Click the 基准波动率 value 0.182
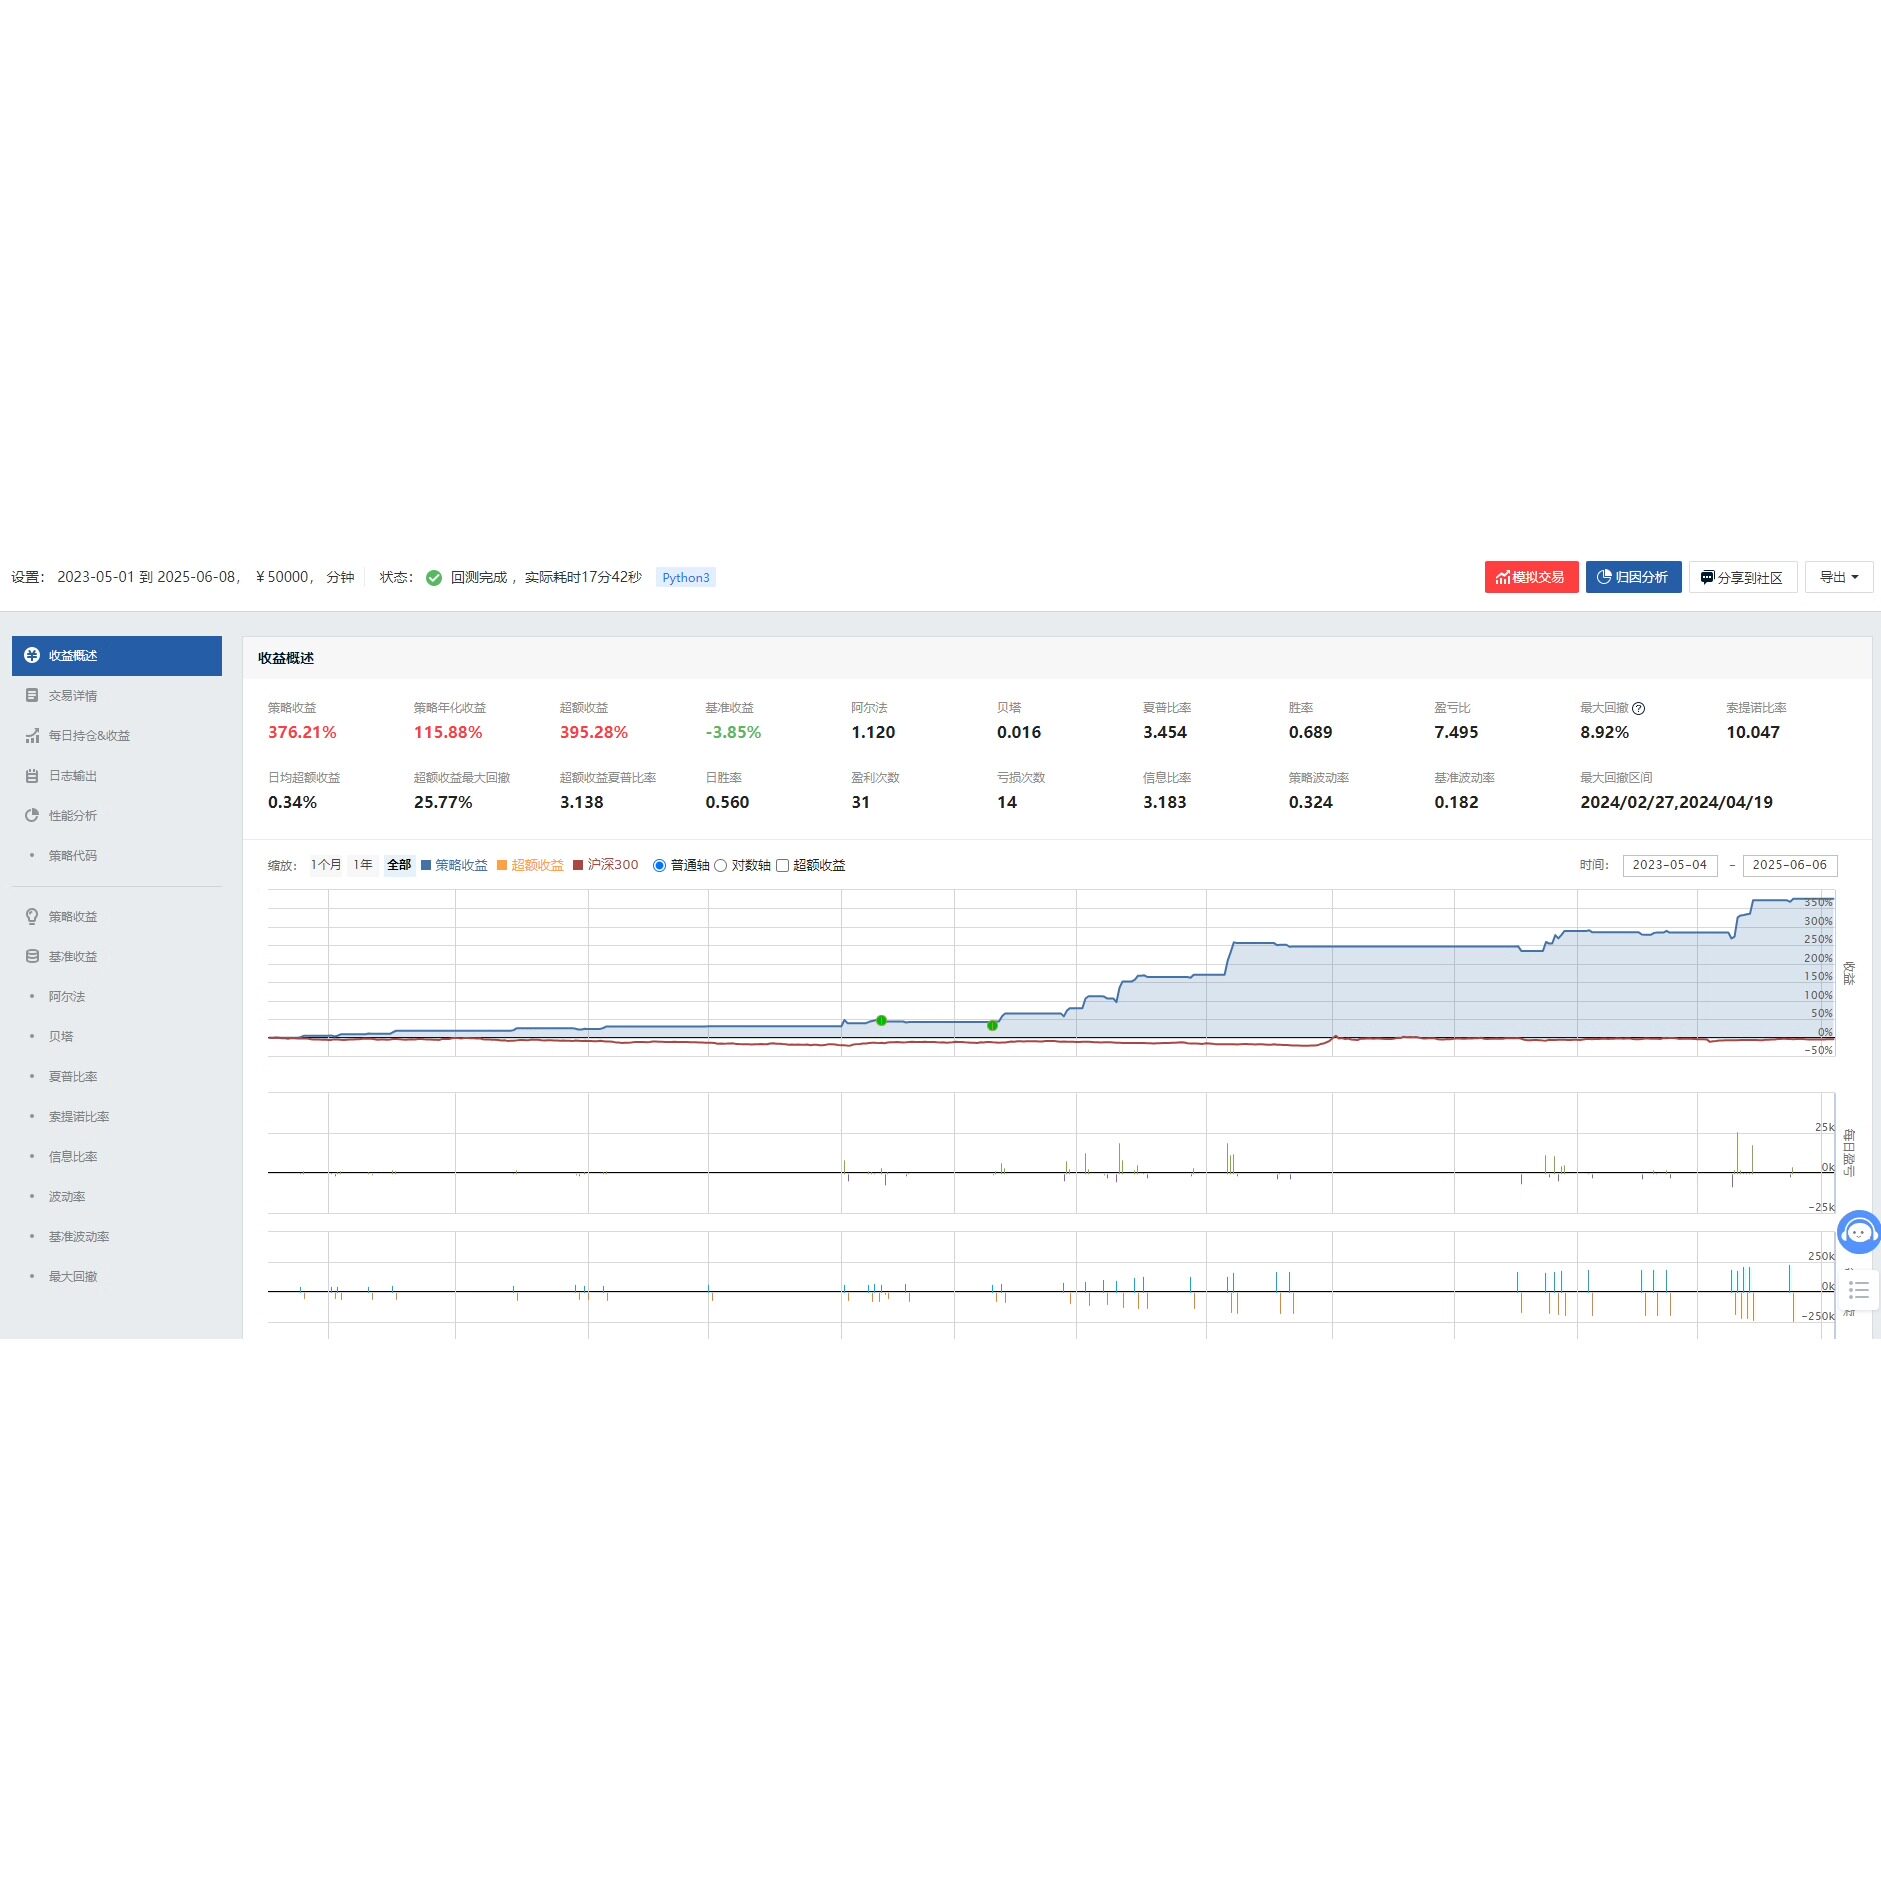This screenshot has height=1881, width=1881. coord(1456,803)
